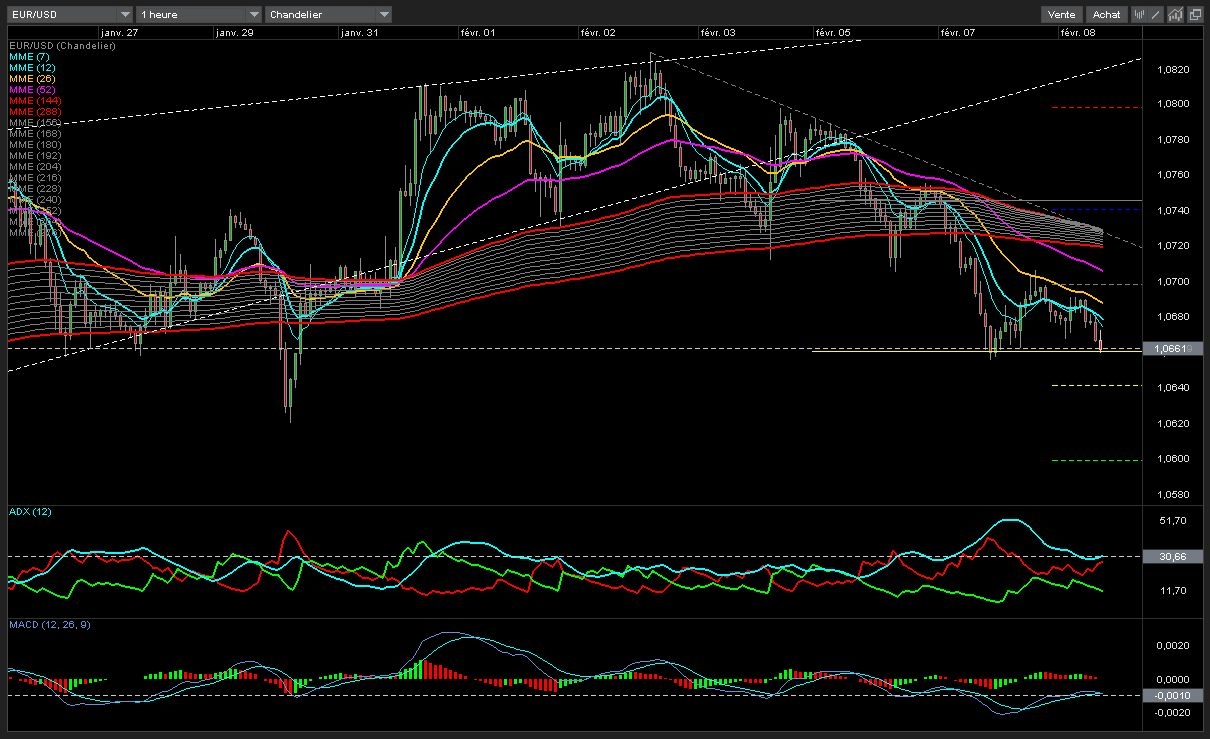Click the févr. 05 date label
Image resolution: width=1210 pixels, height=739 pixels.
pos(834,33)
